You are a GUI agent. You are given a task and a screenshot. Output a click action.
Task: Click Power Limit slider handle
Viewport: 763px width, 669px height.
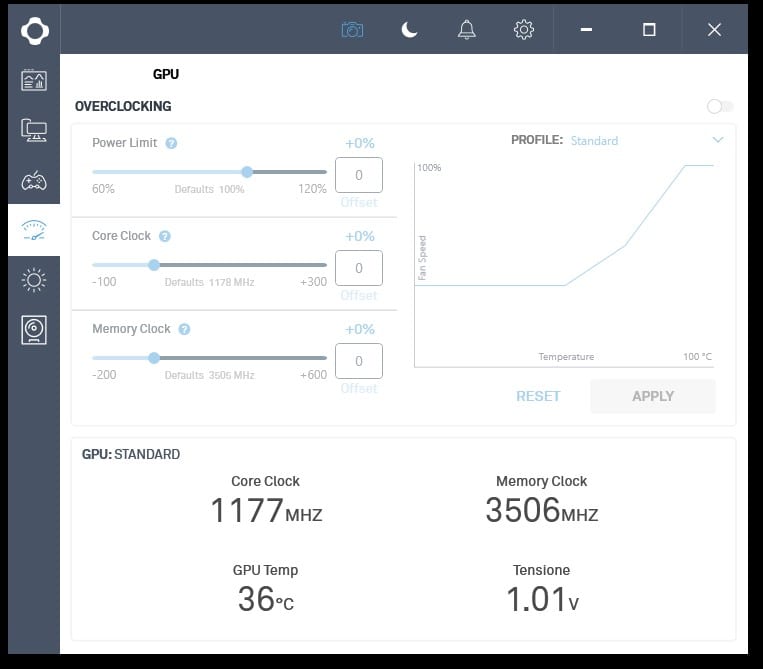click(x=247, y=172)
